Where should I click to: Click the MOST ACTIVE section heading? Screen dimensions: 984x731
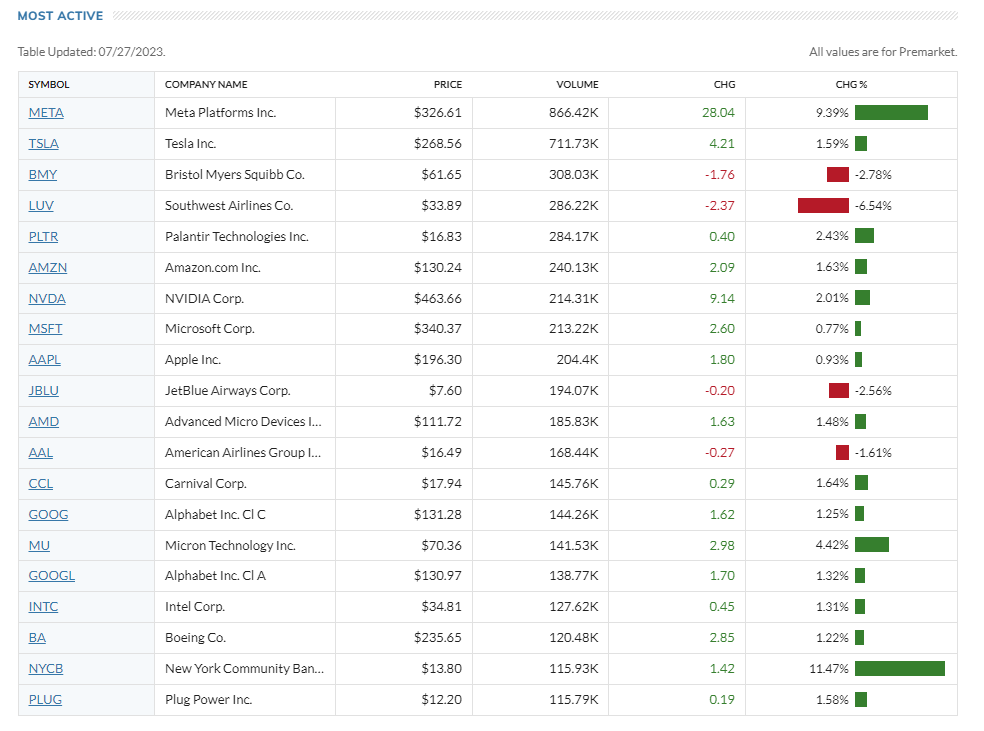pyautogui.click(x=60, y=16)
